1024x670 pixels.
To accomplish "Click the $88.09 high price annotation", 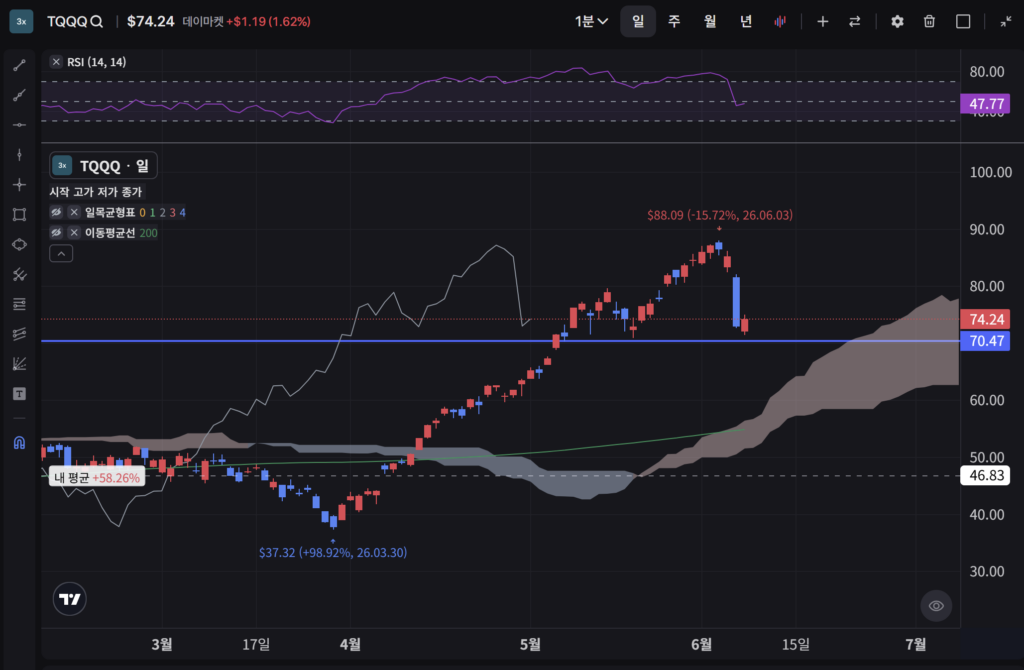I will pos(720,215).
